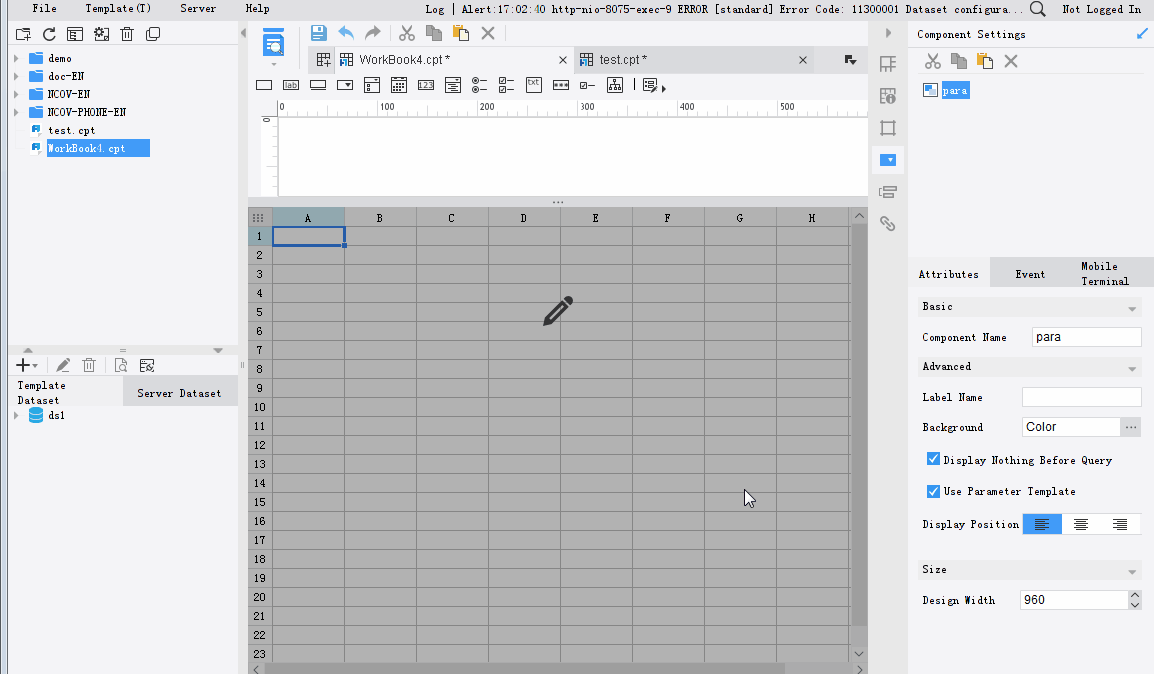
Task: Open the Server Dataset panel
Action: (x=180, y=392)
